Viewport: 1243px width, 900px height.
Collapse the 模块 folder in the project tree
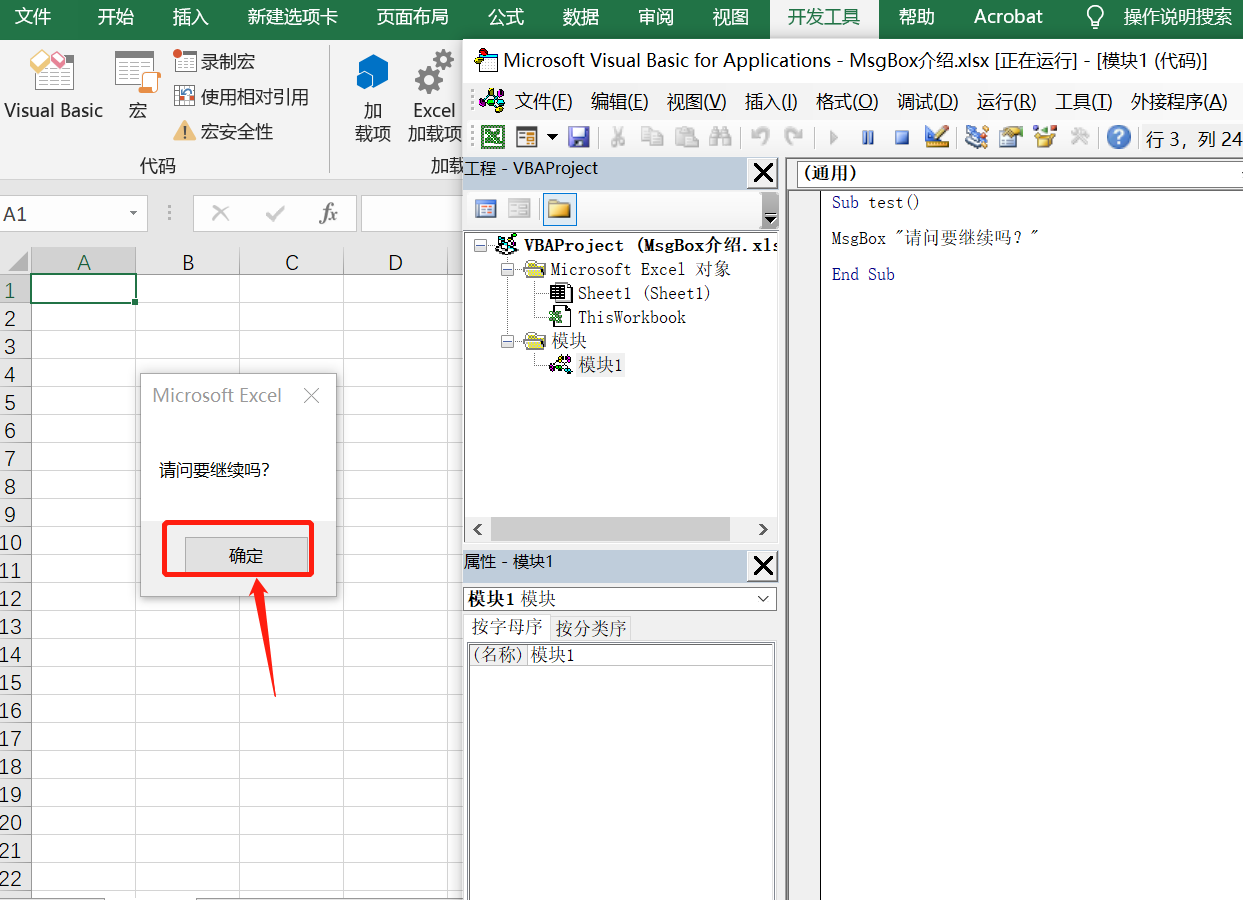click(508, 340)
